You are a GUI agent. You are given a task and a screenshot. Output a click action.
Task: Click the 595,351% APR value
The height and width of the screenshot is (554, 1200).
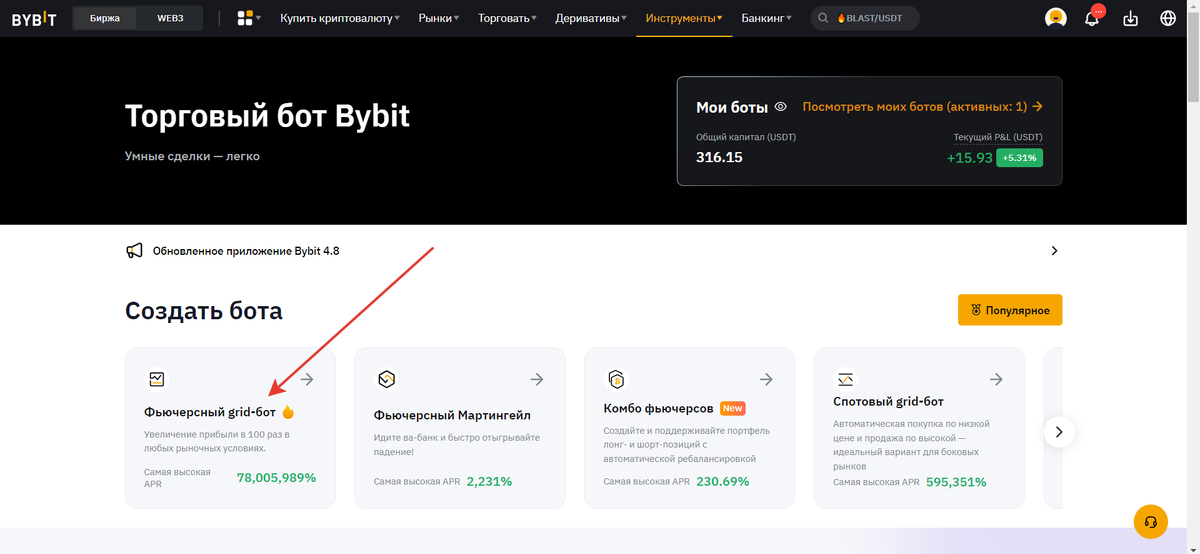(x=956, y=481)
